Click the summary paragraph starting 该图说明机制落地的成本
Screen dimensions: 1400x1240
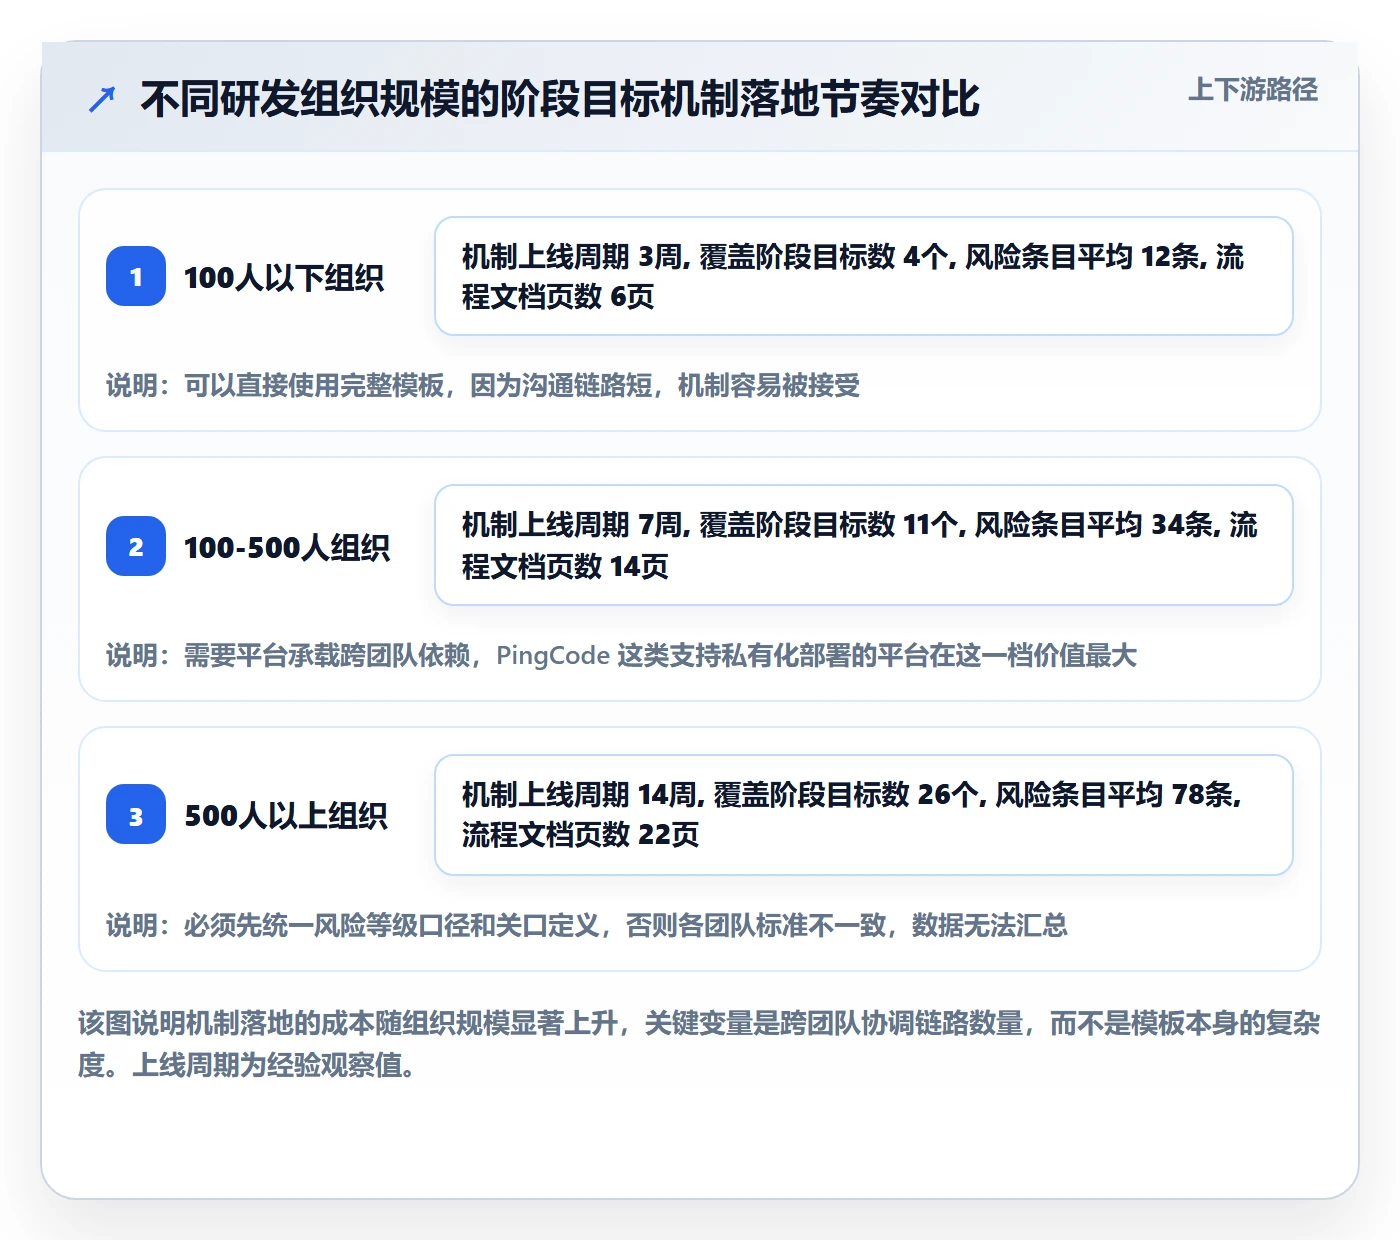699,1044
